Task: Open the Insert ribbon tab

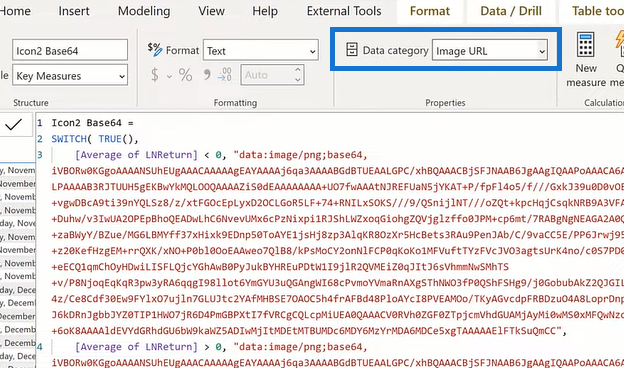Action: coord(74,11)
